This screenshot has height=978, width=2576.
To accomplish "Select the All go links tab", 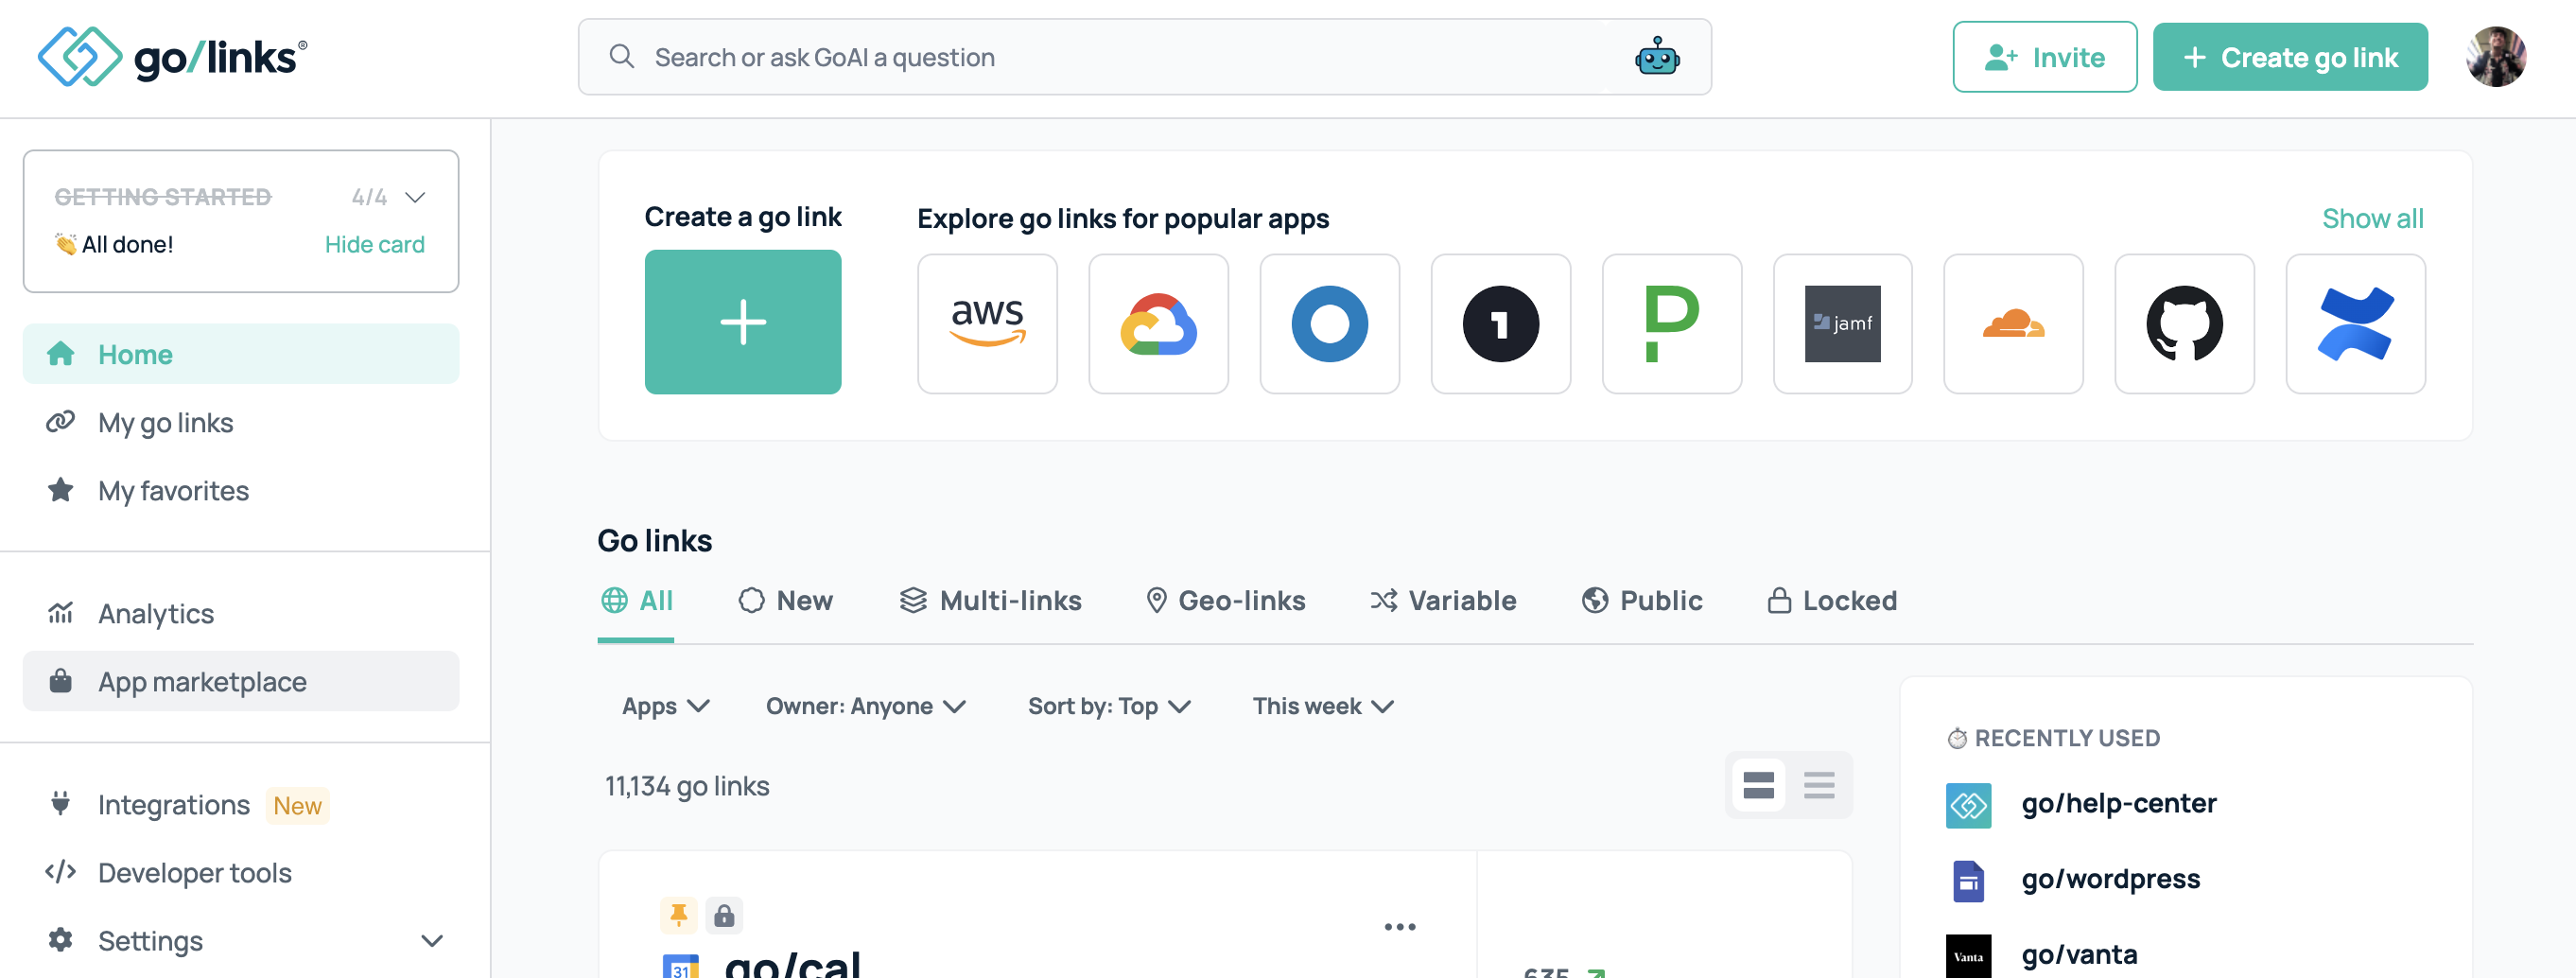I will coord(636,600).
